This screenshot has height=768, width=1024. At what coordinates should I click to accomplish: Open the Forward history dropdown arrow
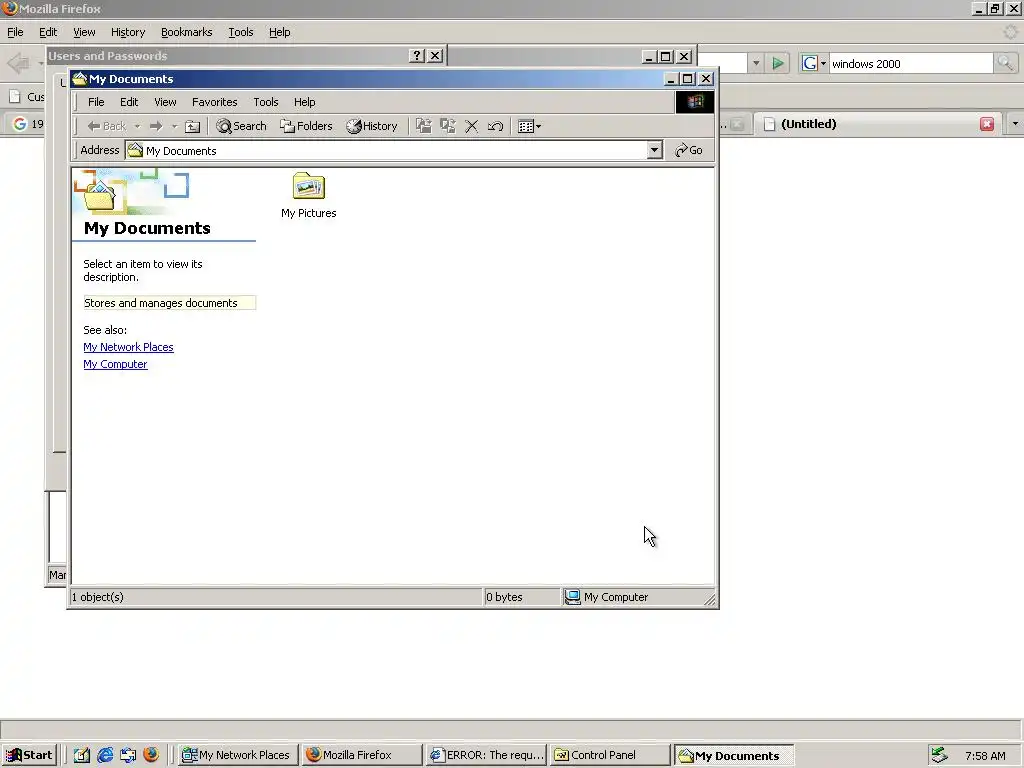pyautogui.click(x=174, y=126)
